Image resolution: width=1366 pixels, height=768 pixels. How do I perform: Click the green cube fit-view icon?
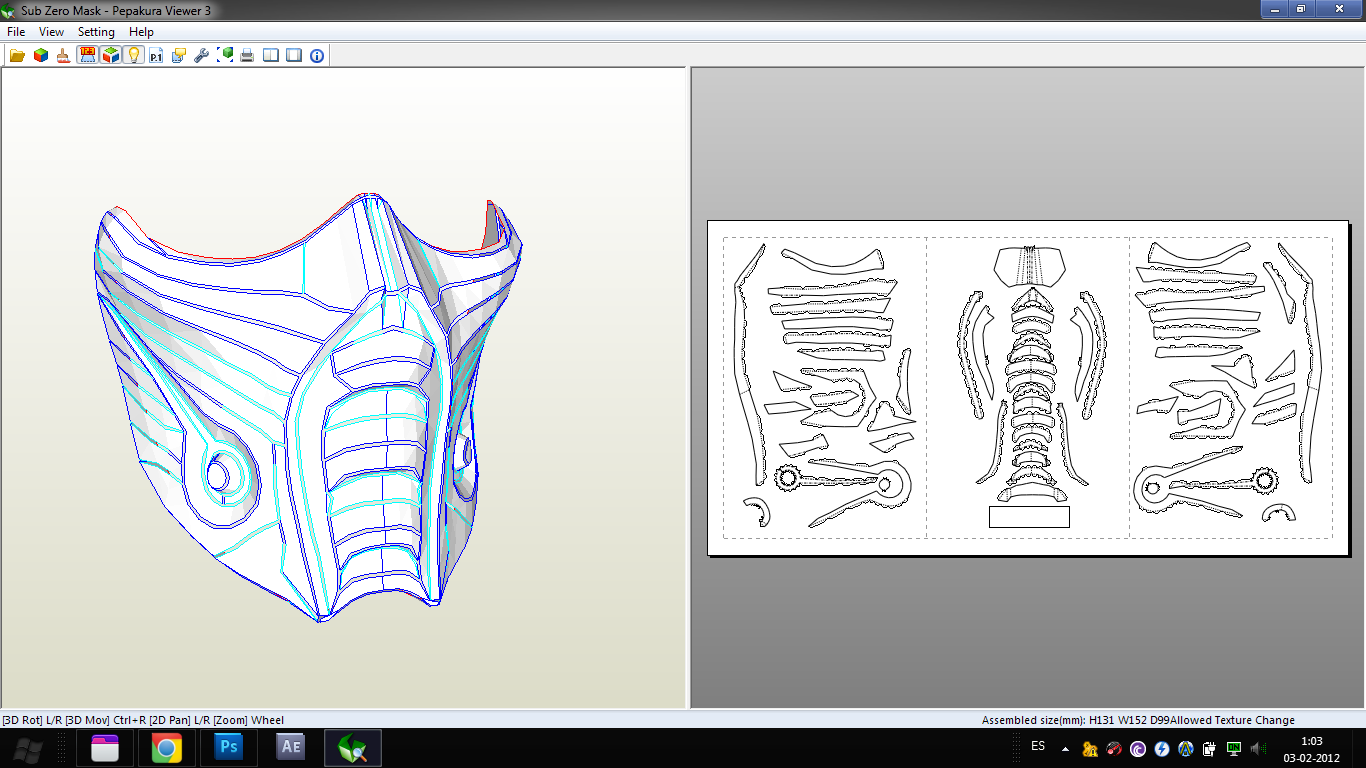tap(225, 55)
